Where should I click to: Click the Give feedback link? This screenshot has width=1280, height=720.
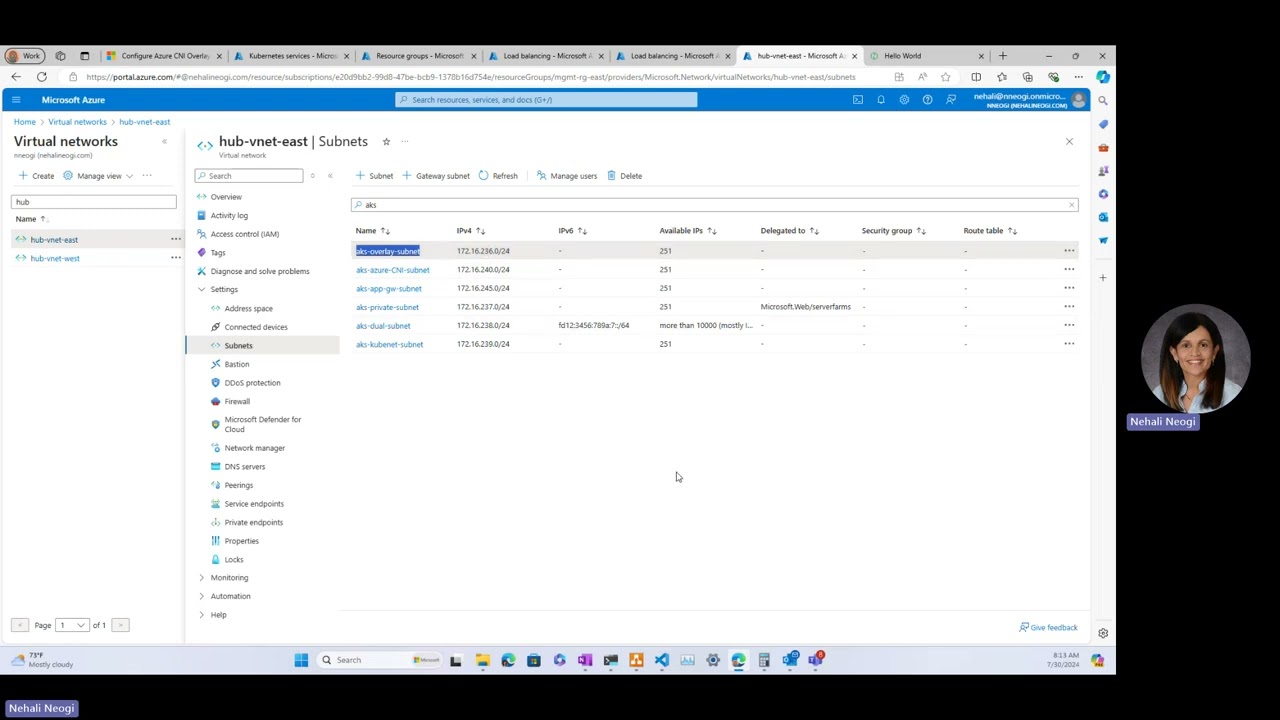click(1049, 628)
